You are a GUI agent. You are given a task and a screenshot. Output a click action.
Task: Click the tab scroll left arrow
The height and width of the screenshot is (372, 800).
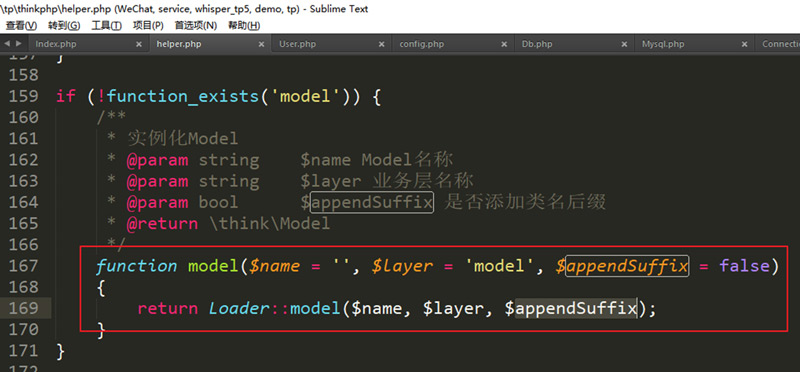click(x=7, y=44)
